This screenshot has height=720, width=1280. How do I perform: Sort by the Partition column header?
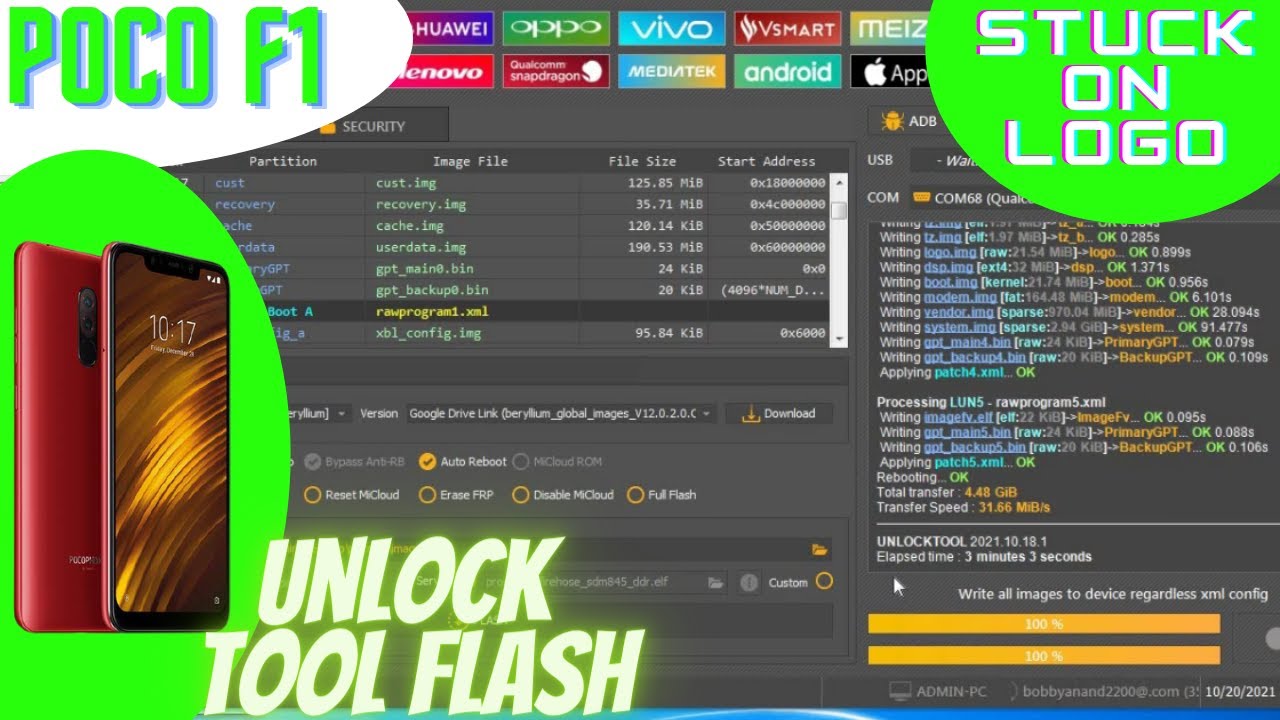283,161
